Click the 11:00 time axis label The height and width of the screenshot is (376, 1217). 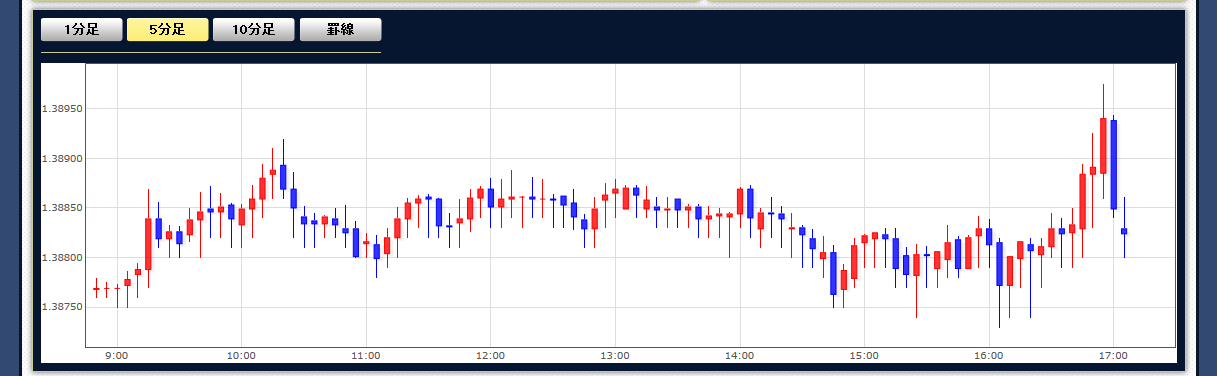click(366, 356)
